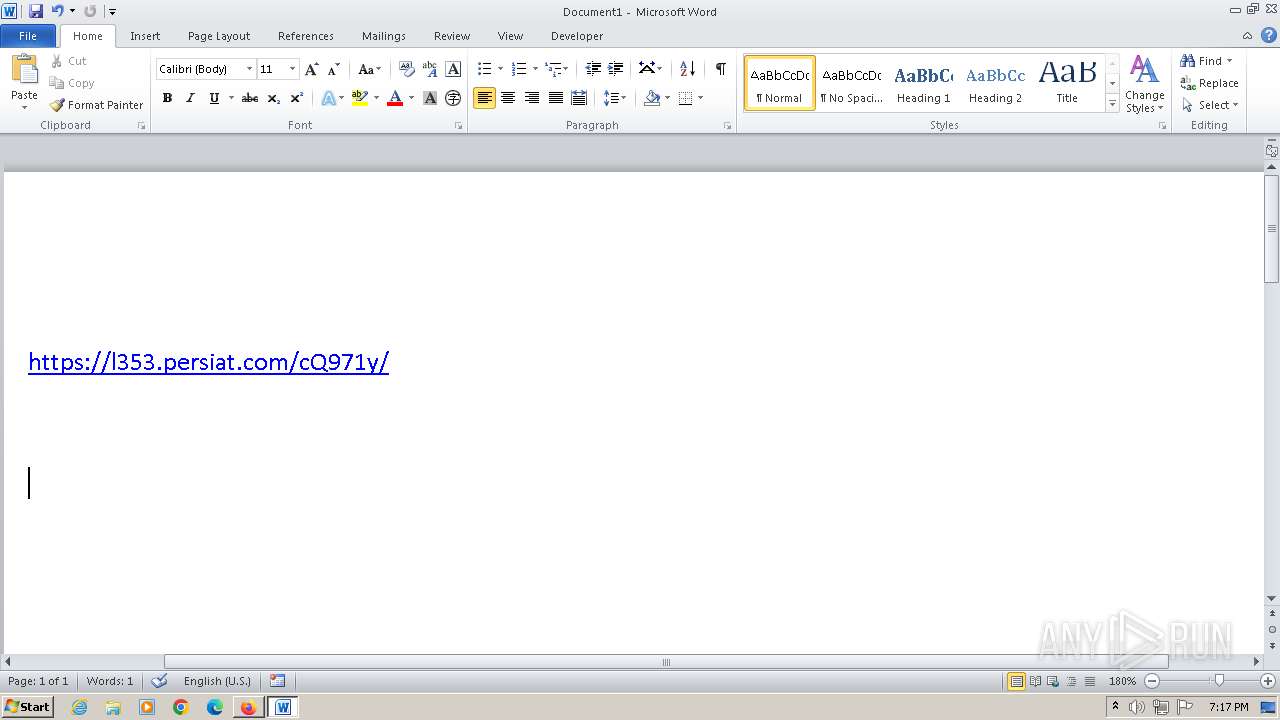Toggle Show/Hide paragraph marks
This screenshot has height=720, width=1280.
pos(720,69)
